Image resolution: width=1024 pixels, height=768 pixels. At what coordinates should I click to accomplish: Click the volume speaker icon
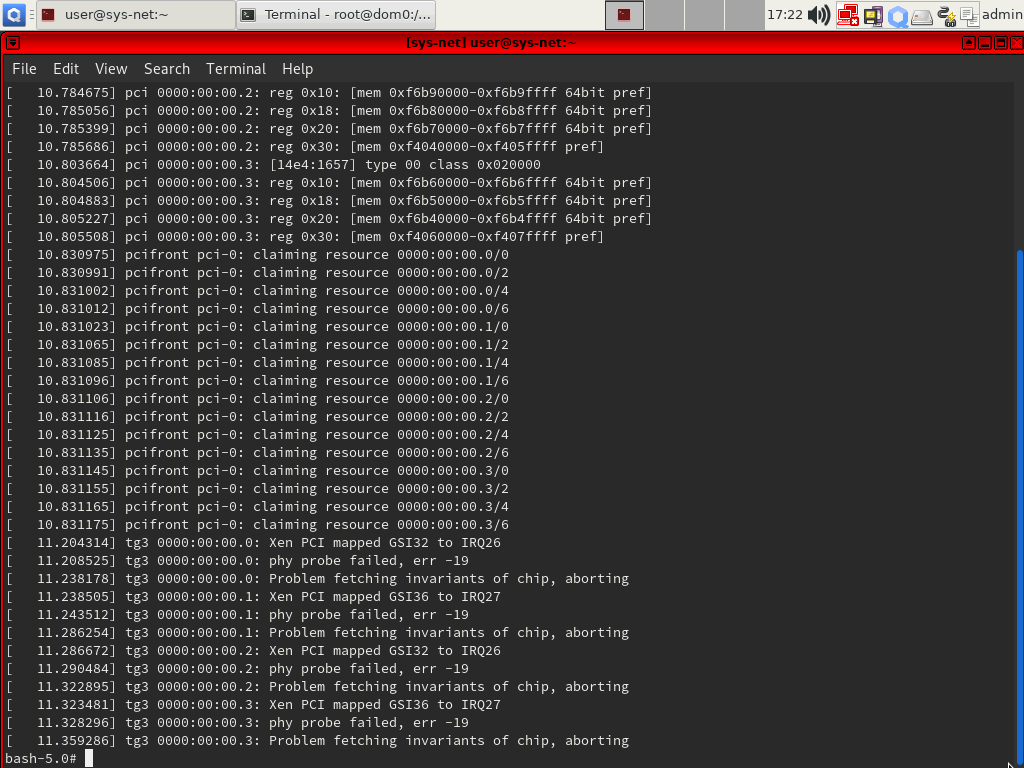(818, 15)
